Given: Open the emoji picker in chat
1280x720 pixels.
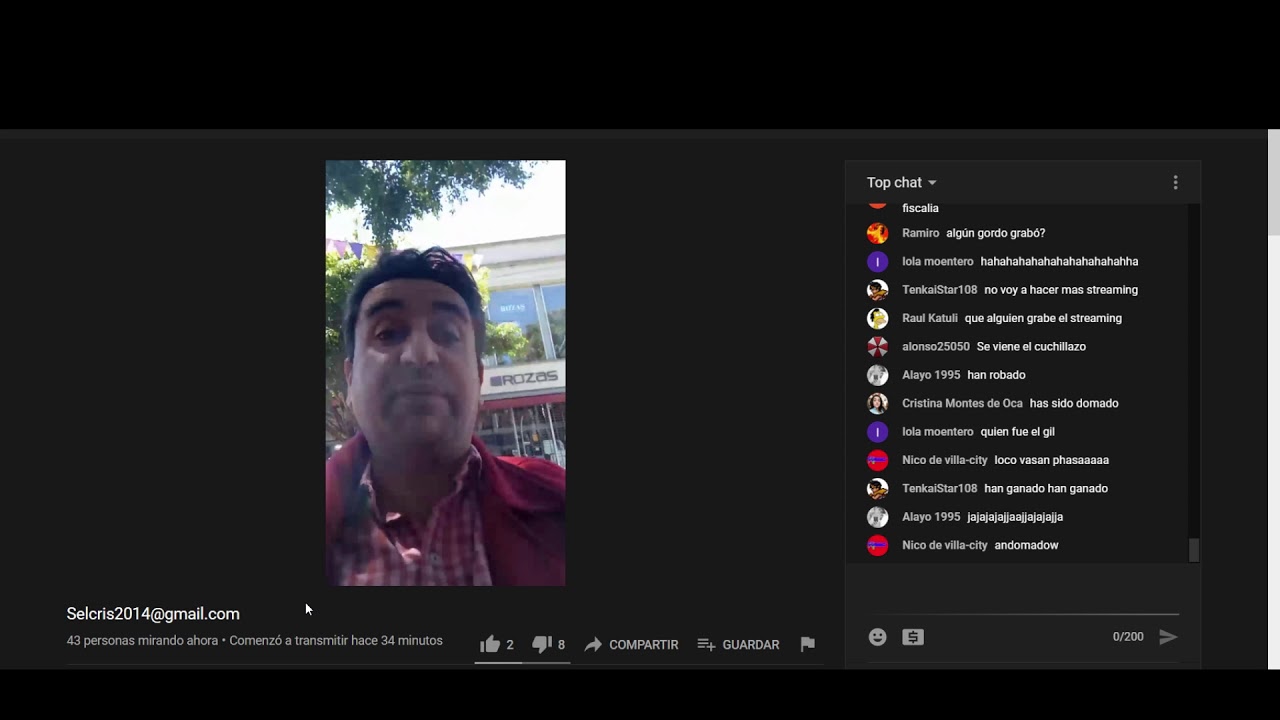Looking at the screenshot, I should click(x=877, y=637).
